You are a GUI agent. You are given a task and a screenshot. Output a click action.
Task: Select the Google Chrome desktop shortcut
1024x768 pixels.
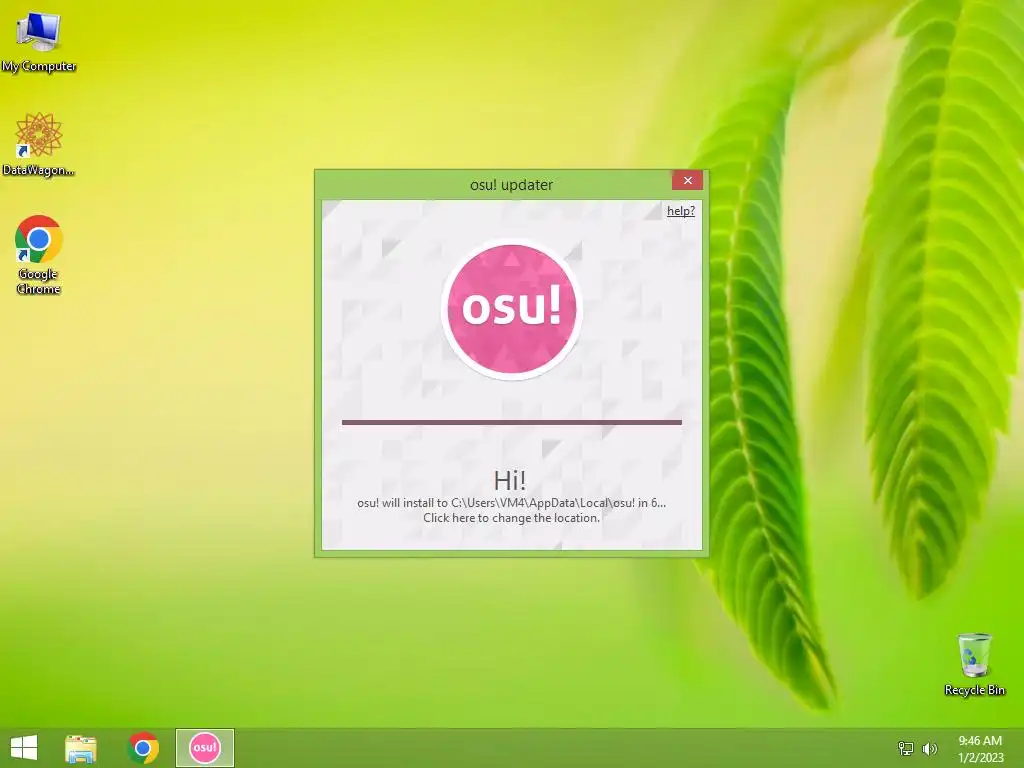tap(39, 255)
